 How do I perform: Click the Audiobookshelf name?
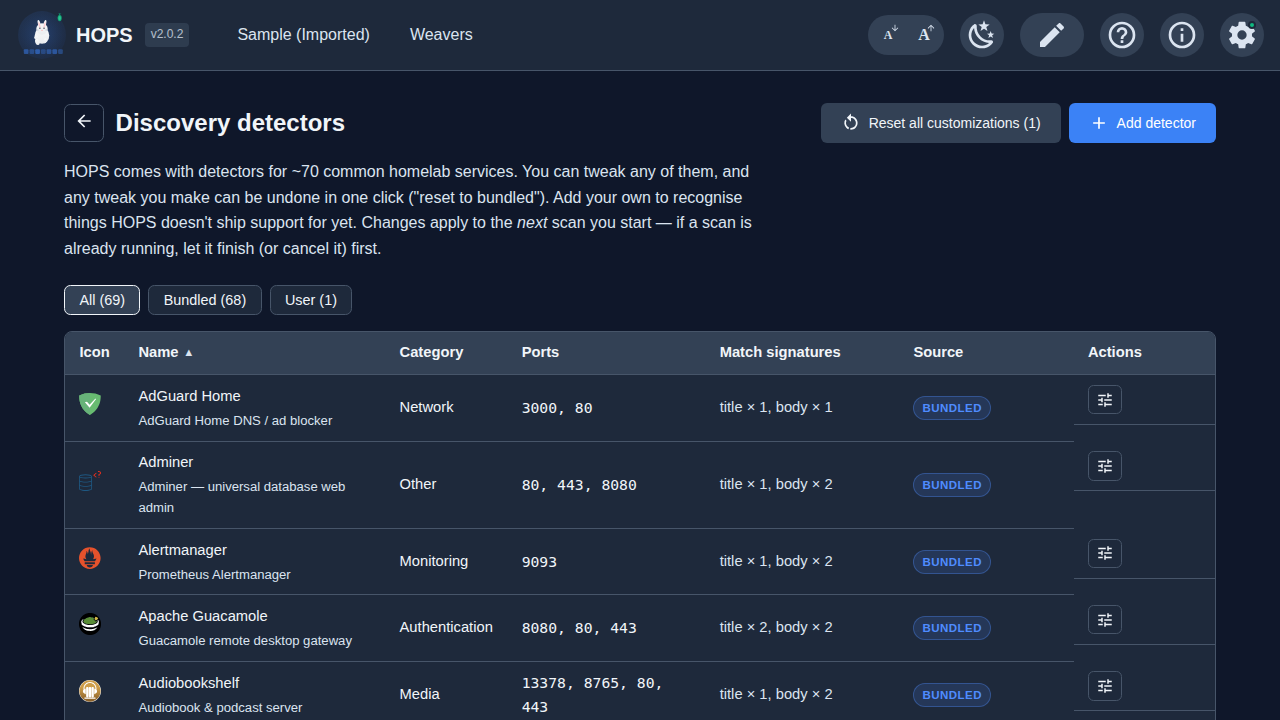[x=189, y=683]
